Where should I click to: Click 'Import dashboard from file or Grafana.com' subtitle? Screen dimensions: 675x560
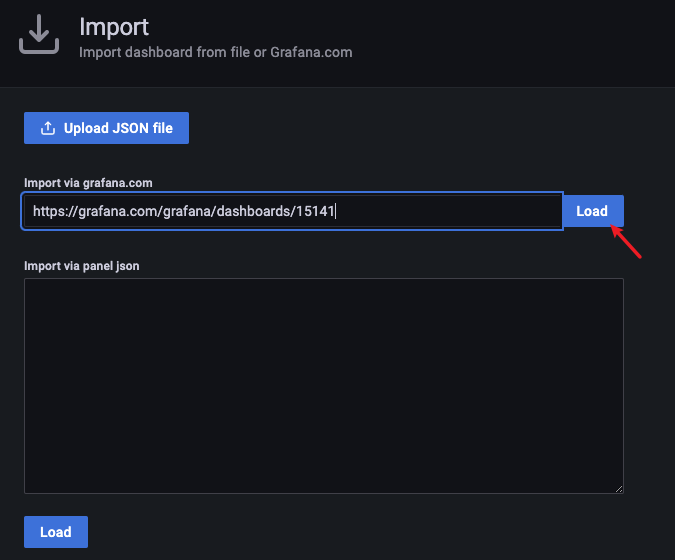tap(216, 53)
